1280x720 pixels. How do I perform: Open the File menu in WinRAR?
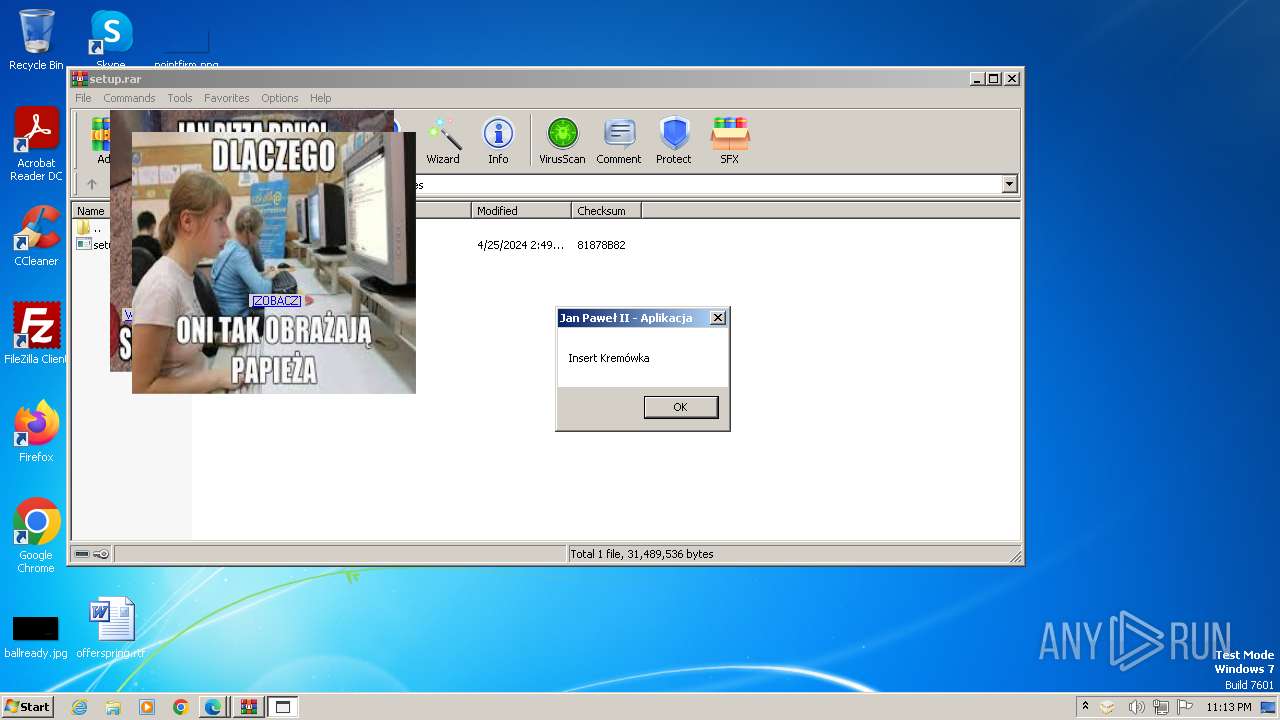(83, 98)
